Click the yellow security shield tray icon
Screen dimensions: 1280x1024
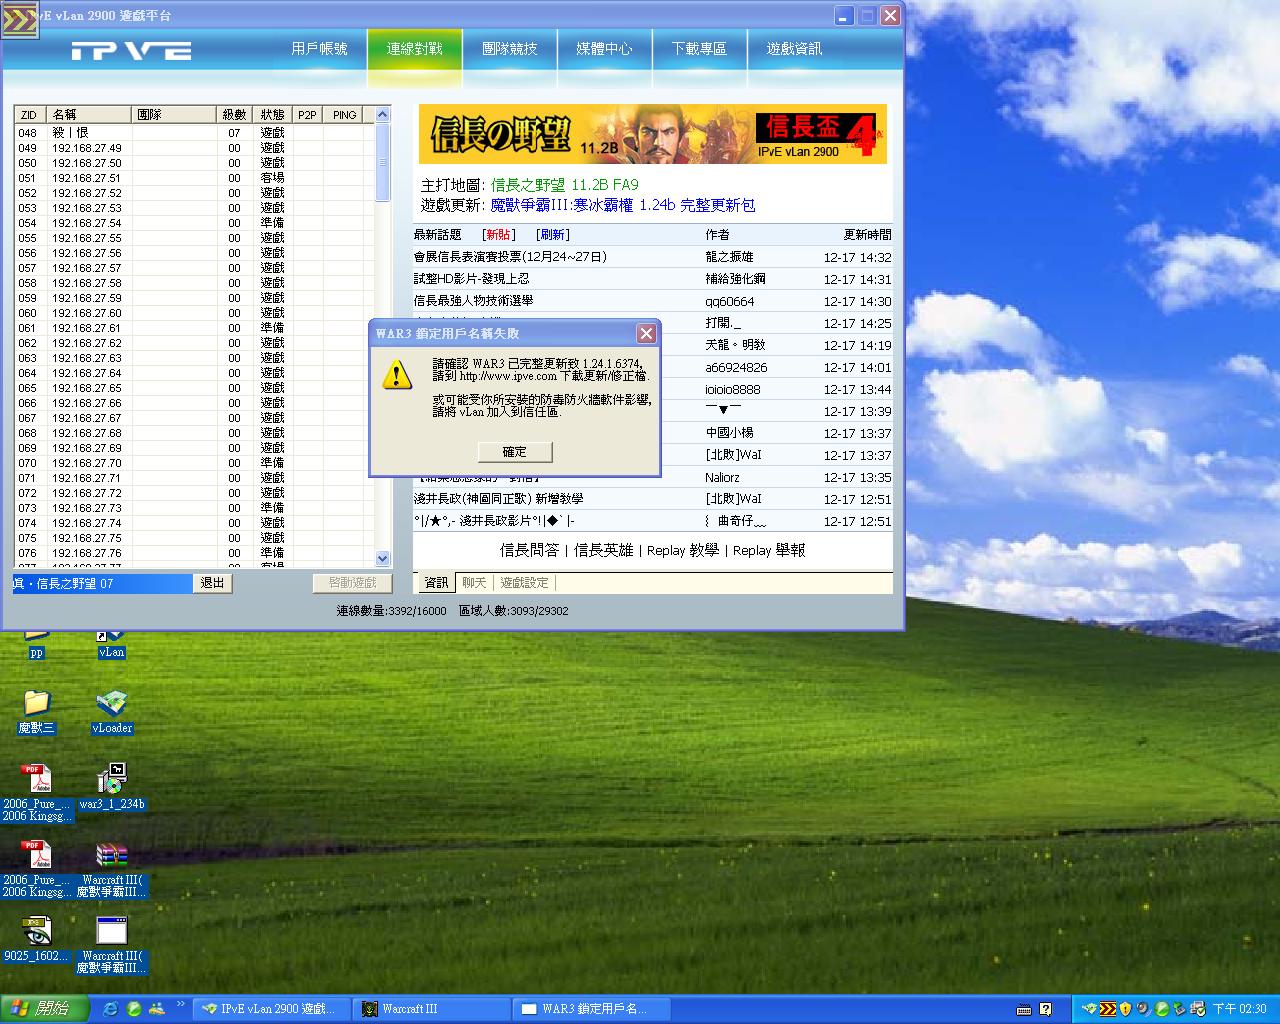tap(1125, 1009)
